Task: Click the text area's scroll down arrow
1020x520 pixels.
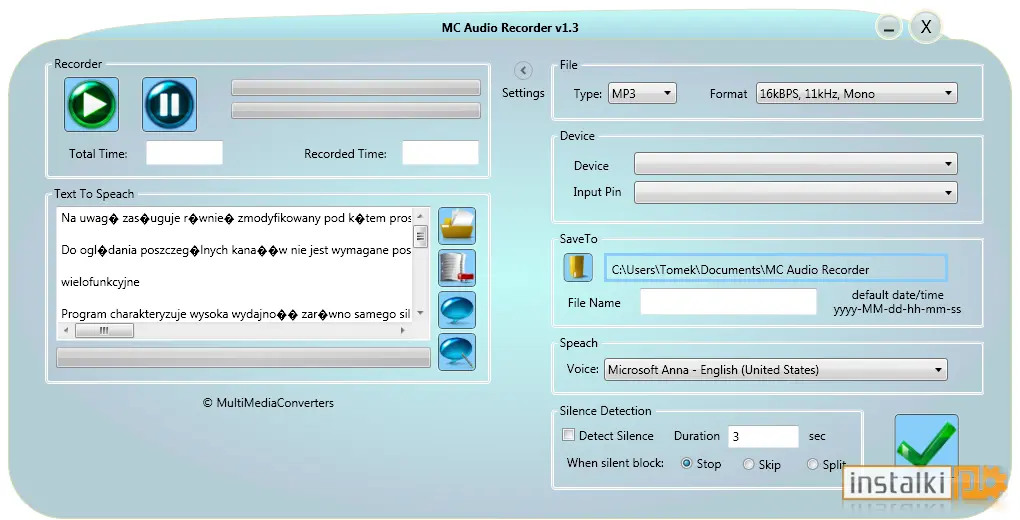Action: [420, 314]
